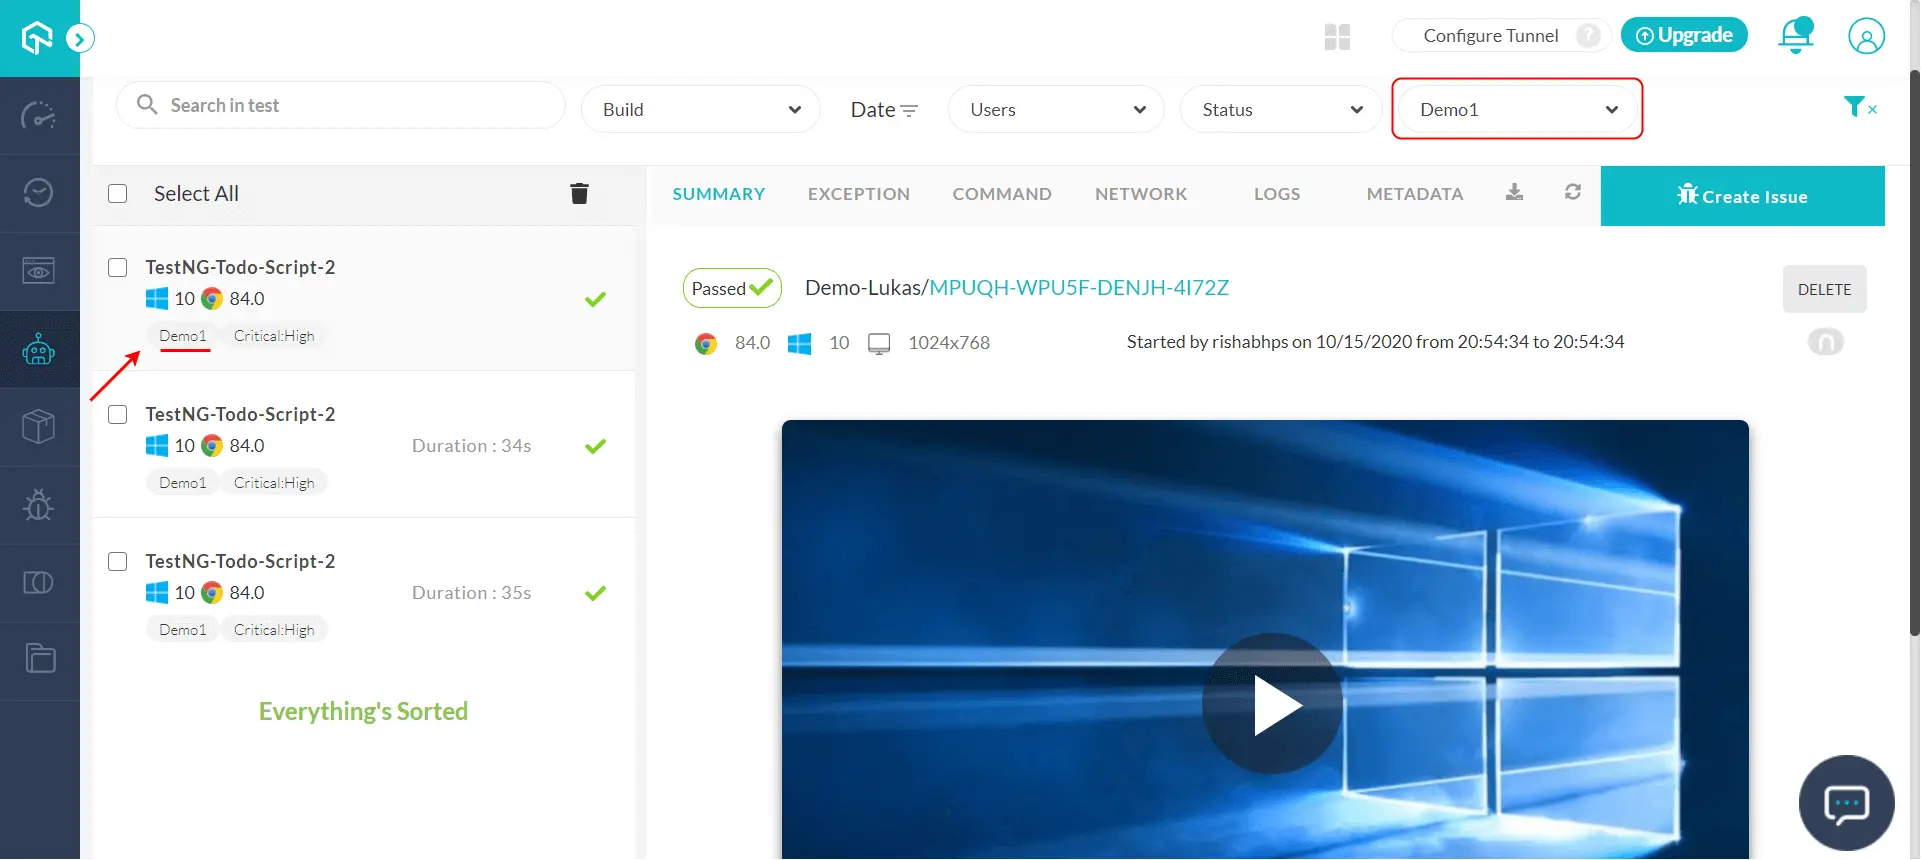Click the Create Issue button
Image resolution: width=1921 pixels, height=860 pixels.
(1743, 196)
